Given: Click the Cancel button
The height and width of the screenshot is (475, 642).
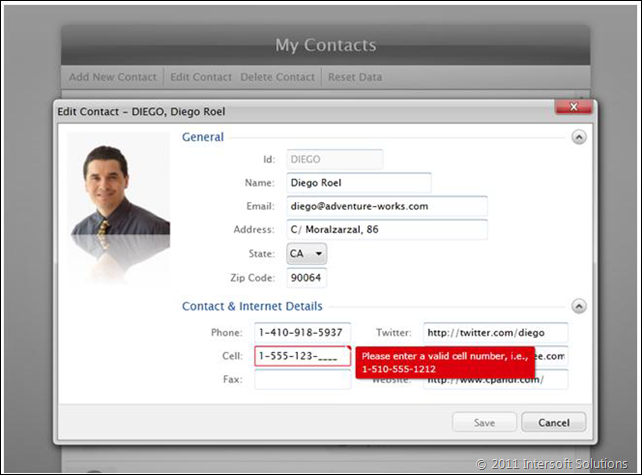Looking at the screenshot, I should pos(553,422).
